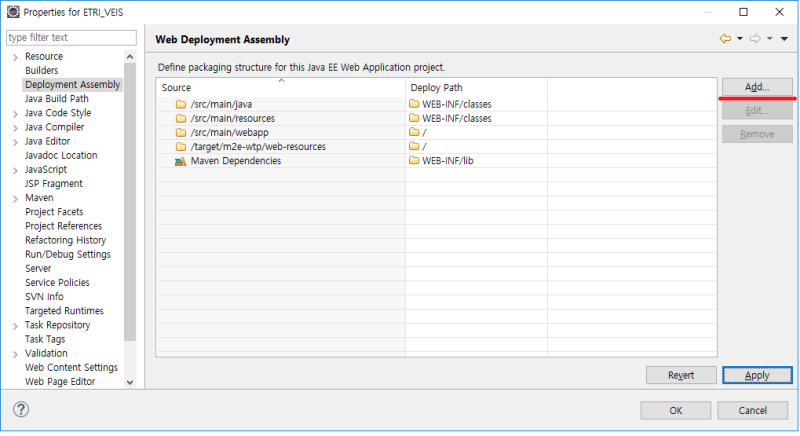
Task: Expand the JavaScript node
Action: tap(15, 170)
